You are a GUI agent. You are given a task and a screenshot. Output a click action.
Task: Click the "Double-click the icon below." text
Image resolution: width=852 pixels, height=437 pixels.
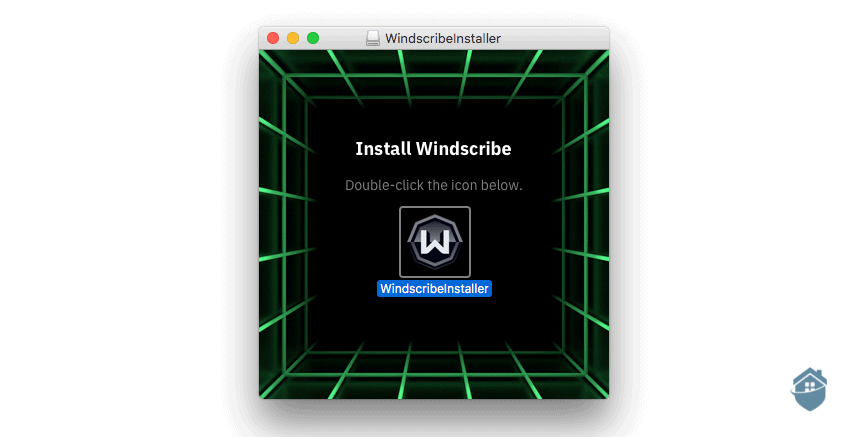click(x=434, y=185)
